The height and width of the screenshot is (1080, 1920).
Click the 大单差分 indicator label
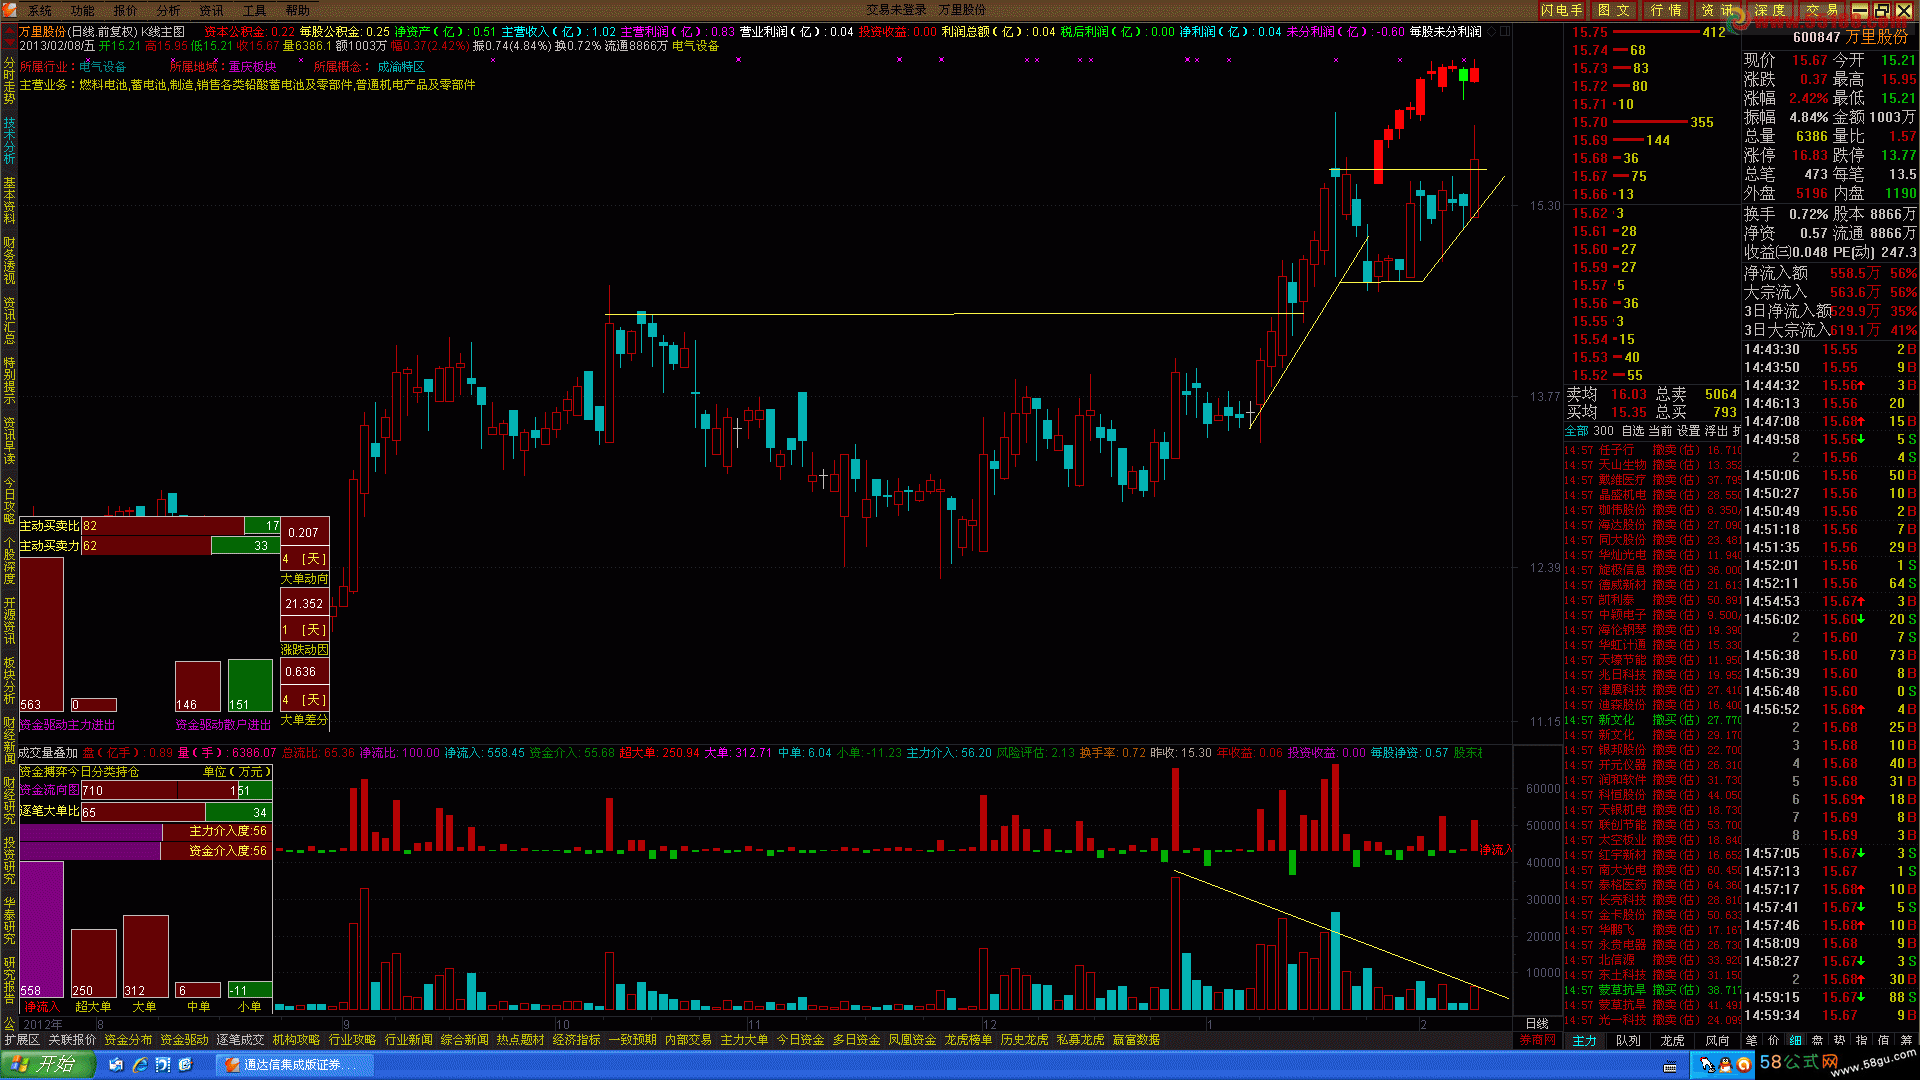[304, 720]
